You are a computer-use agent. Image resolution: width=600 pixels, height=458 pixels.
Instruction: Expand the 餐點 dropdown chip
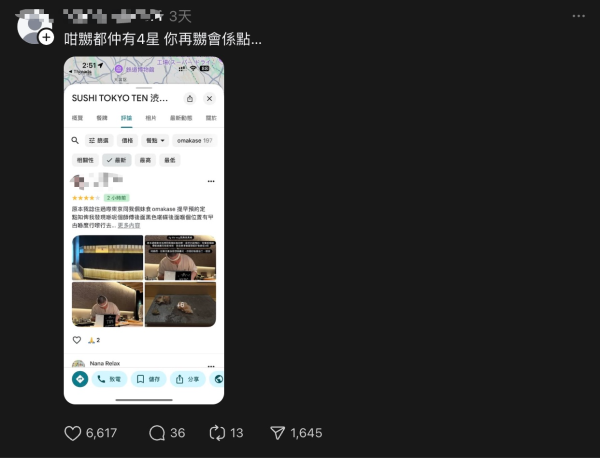coord(155,140)
